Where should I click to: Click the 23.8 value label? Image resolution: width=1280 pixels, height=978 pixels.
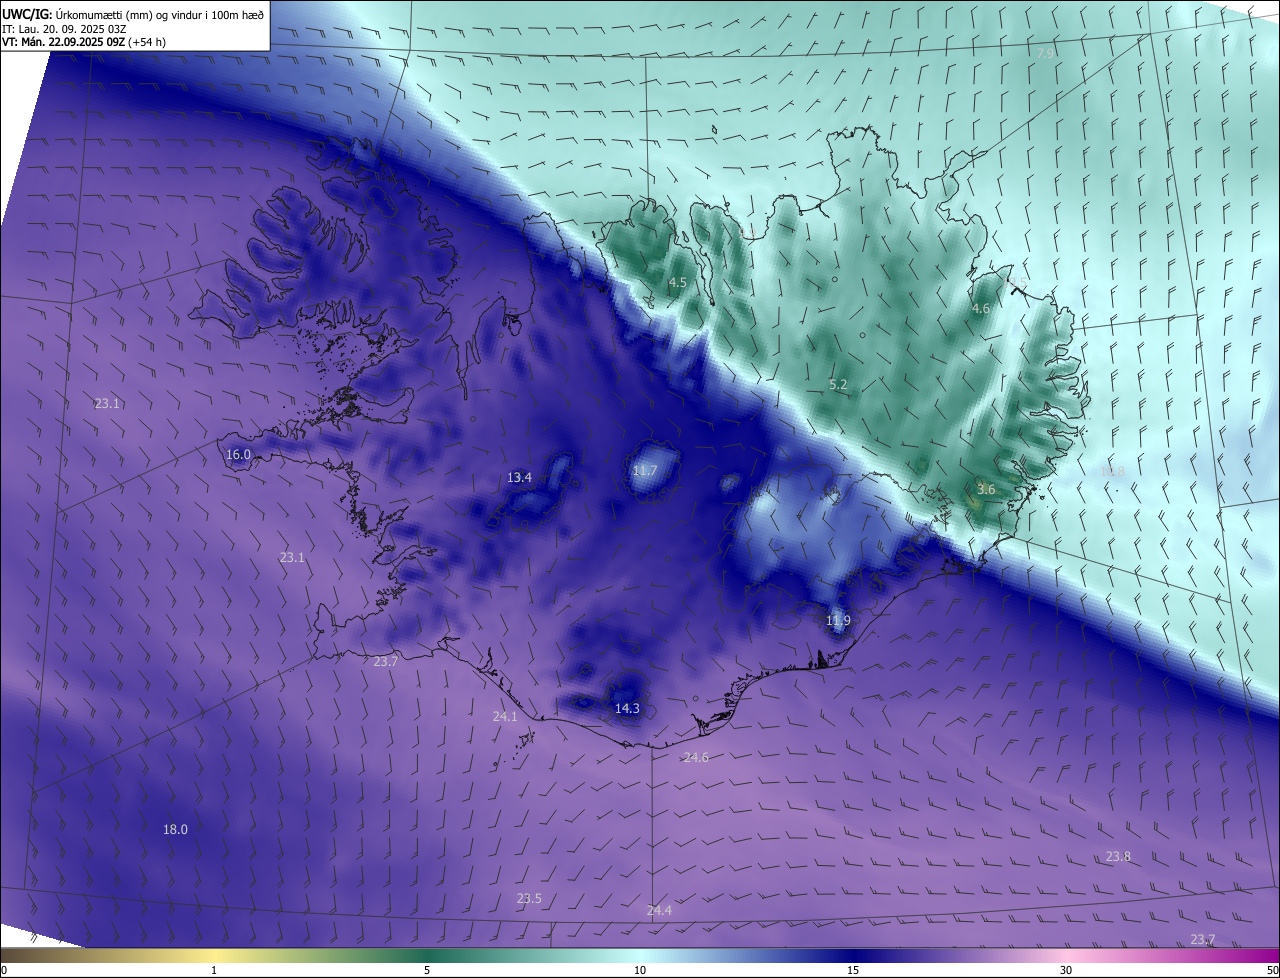coord(1118,856)
